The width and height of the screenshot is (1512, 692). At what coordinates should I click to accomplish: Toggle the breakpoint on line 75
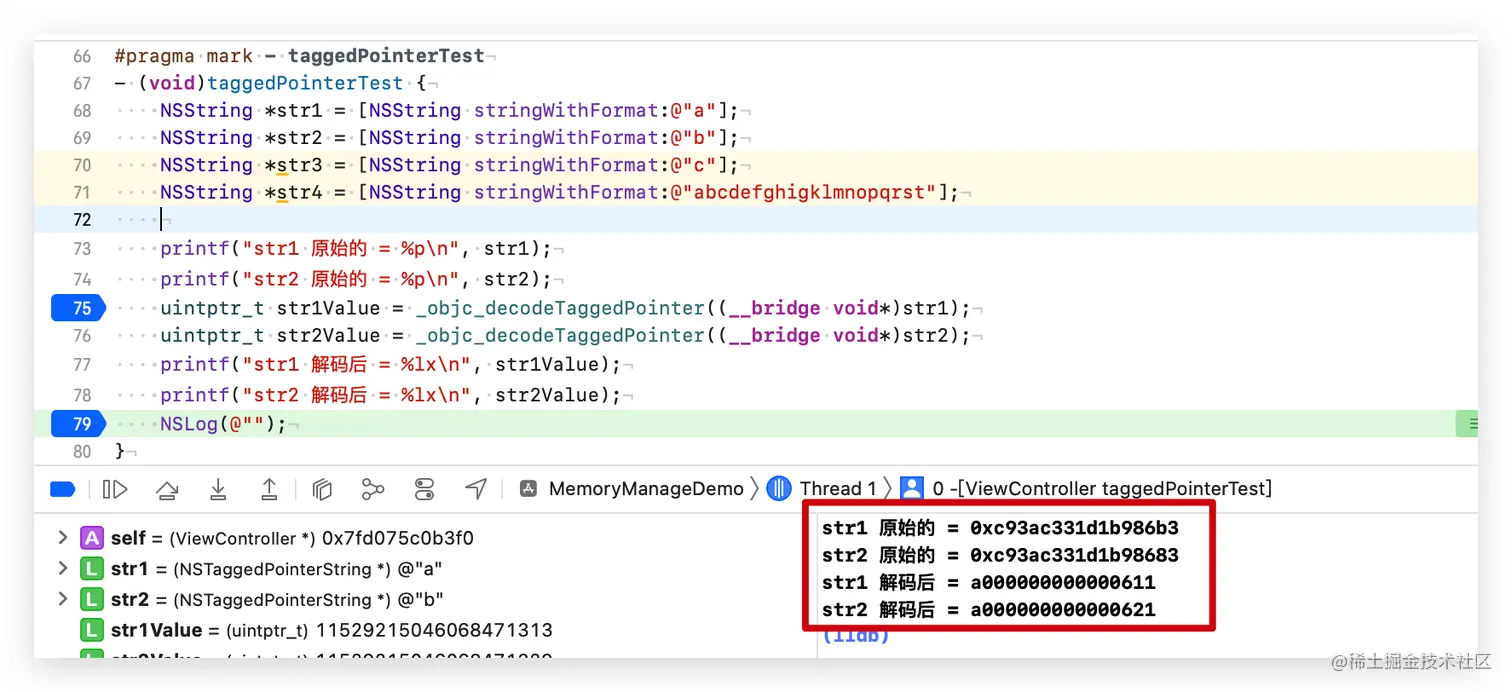78,308
